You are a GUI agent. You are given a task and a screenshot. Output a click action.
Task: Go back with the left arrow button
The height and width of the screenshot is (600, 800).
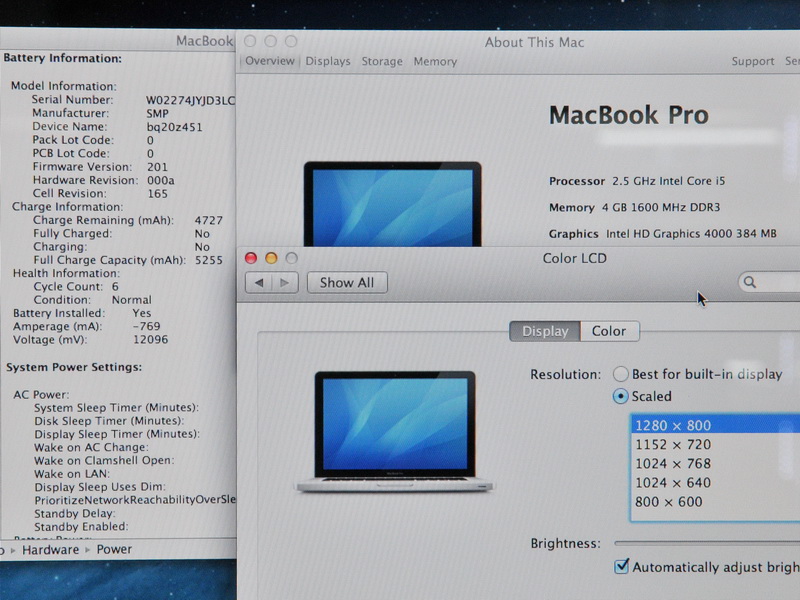tap(259, 283)
